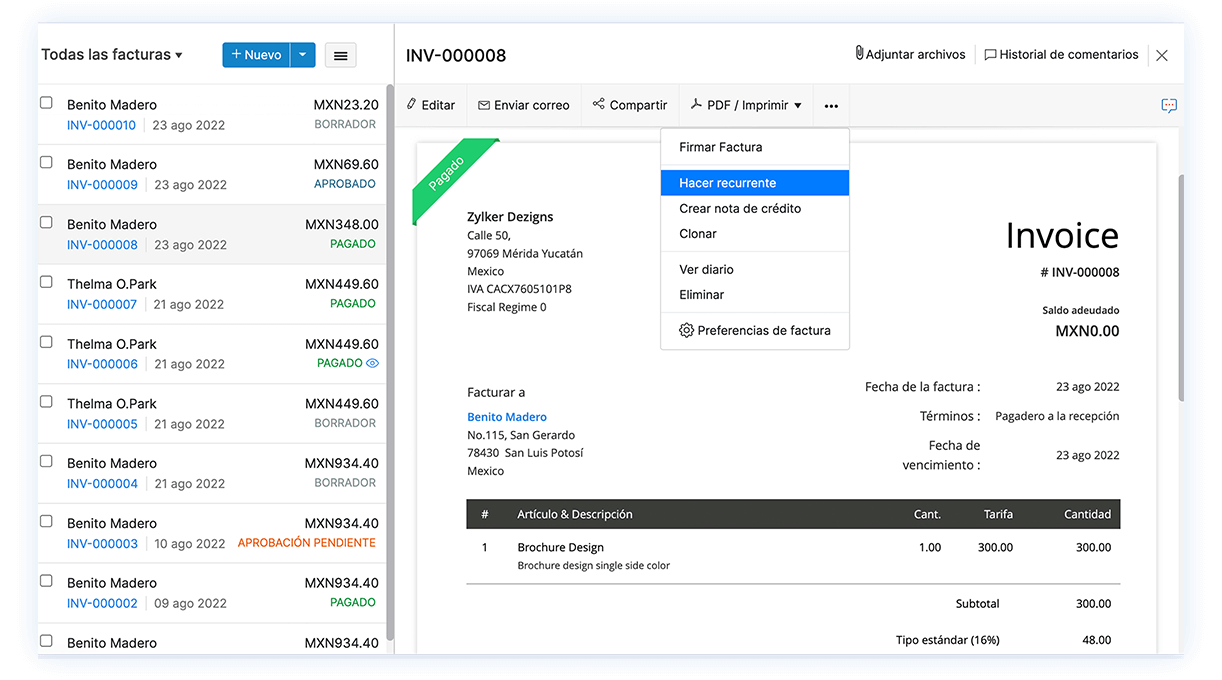Select Hacer recurrente from the menu
Screen dimensions: 1222x680
coord(727,183)
